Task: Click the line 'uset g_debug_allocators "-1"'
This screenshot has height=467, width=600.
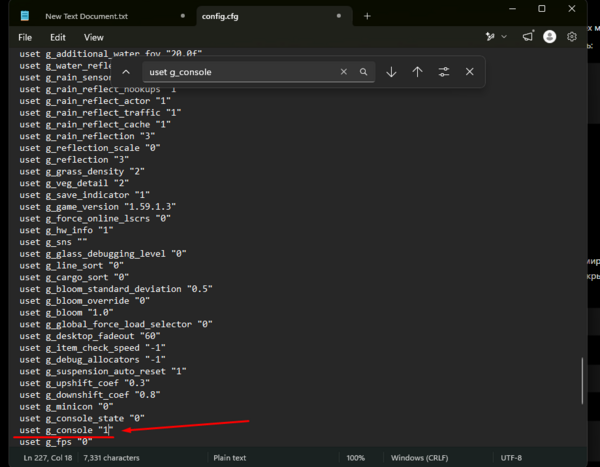Action: (x=93, y=359)
